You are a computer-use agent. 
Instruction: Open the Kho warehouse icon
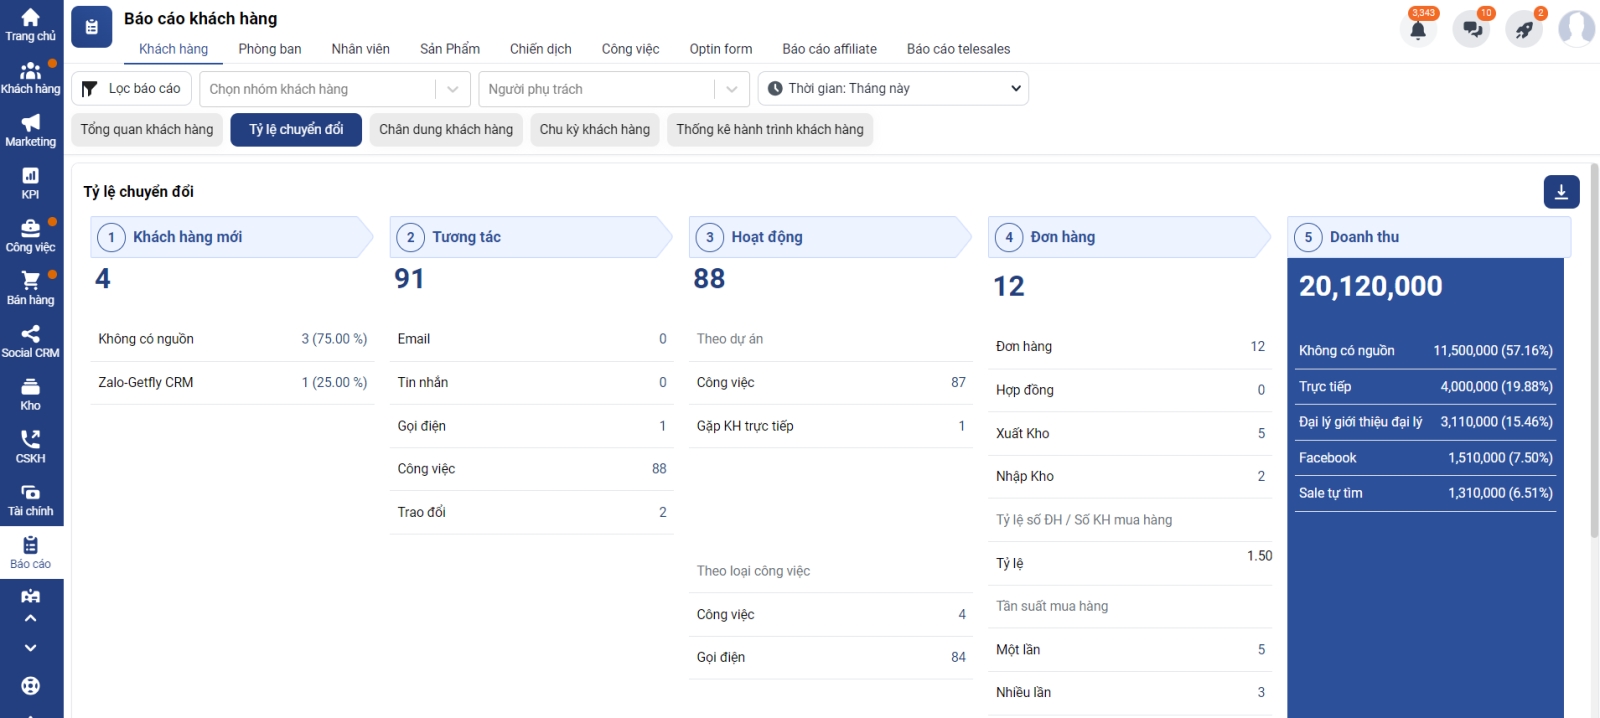(x=30, y=394)
